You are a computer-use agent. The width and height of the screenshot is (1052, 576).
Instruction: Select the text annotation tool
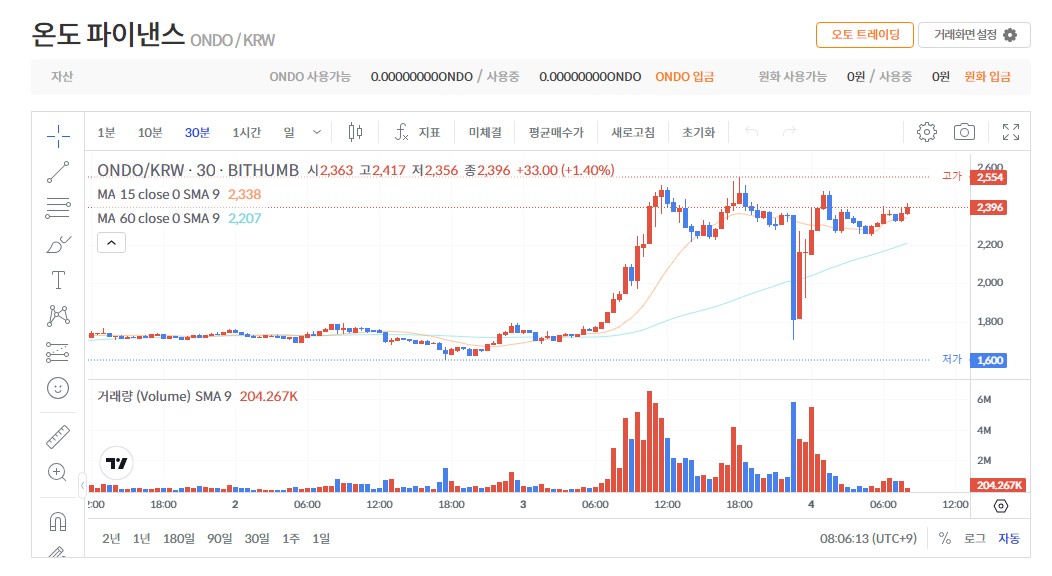[x=58, y=280]
